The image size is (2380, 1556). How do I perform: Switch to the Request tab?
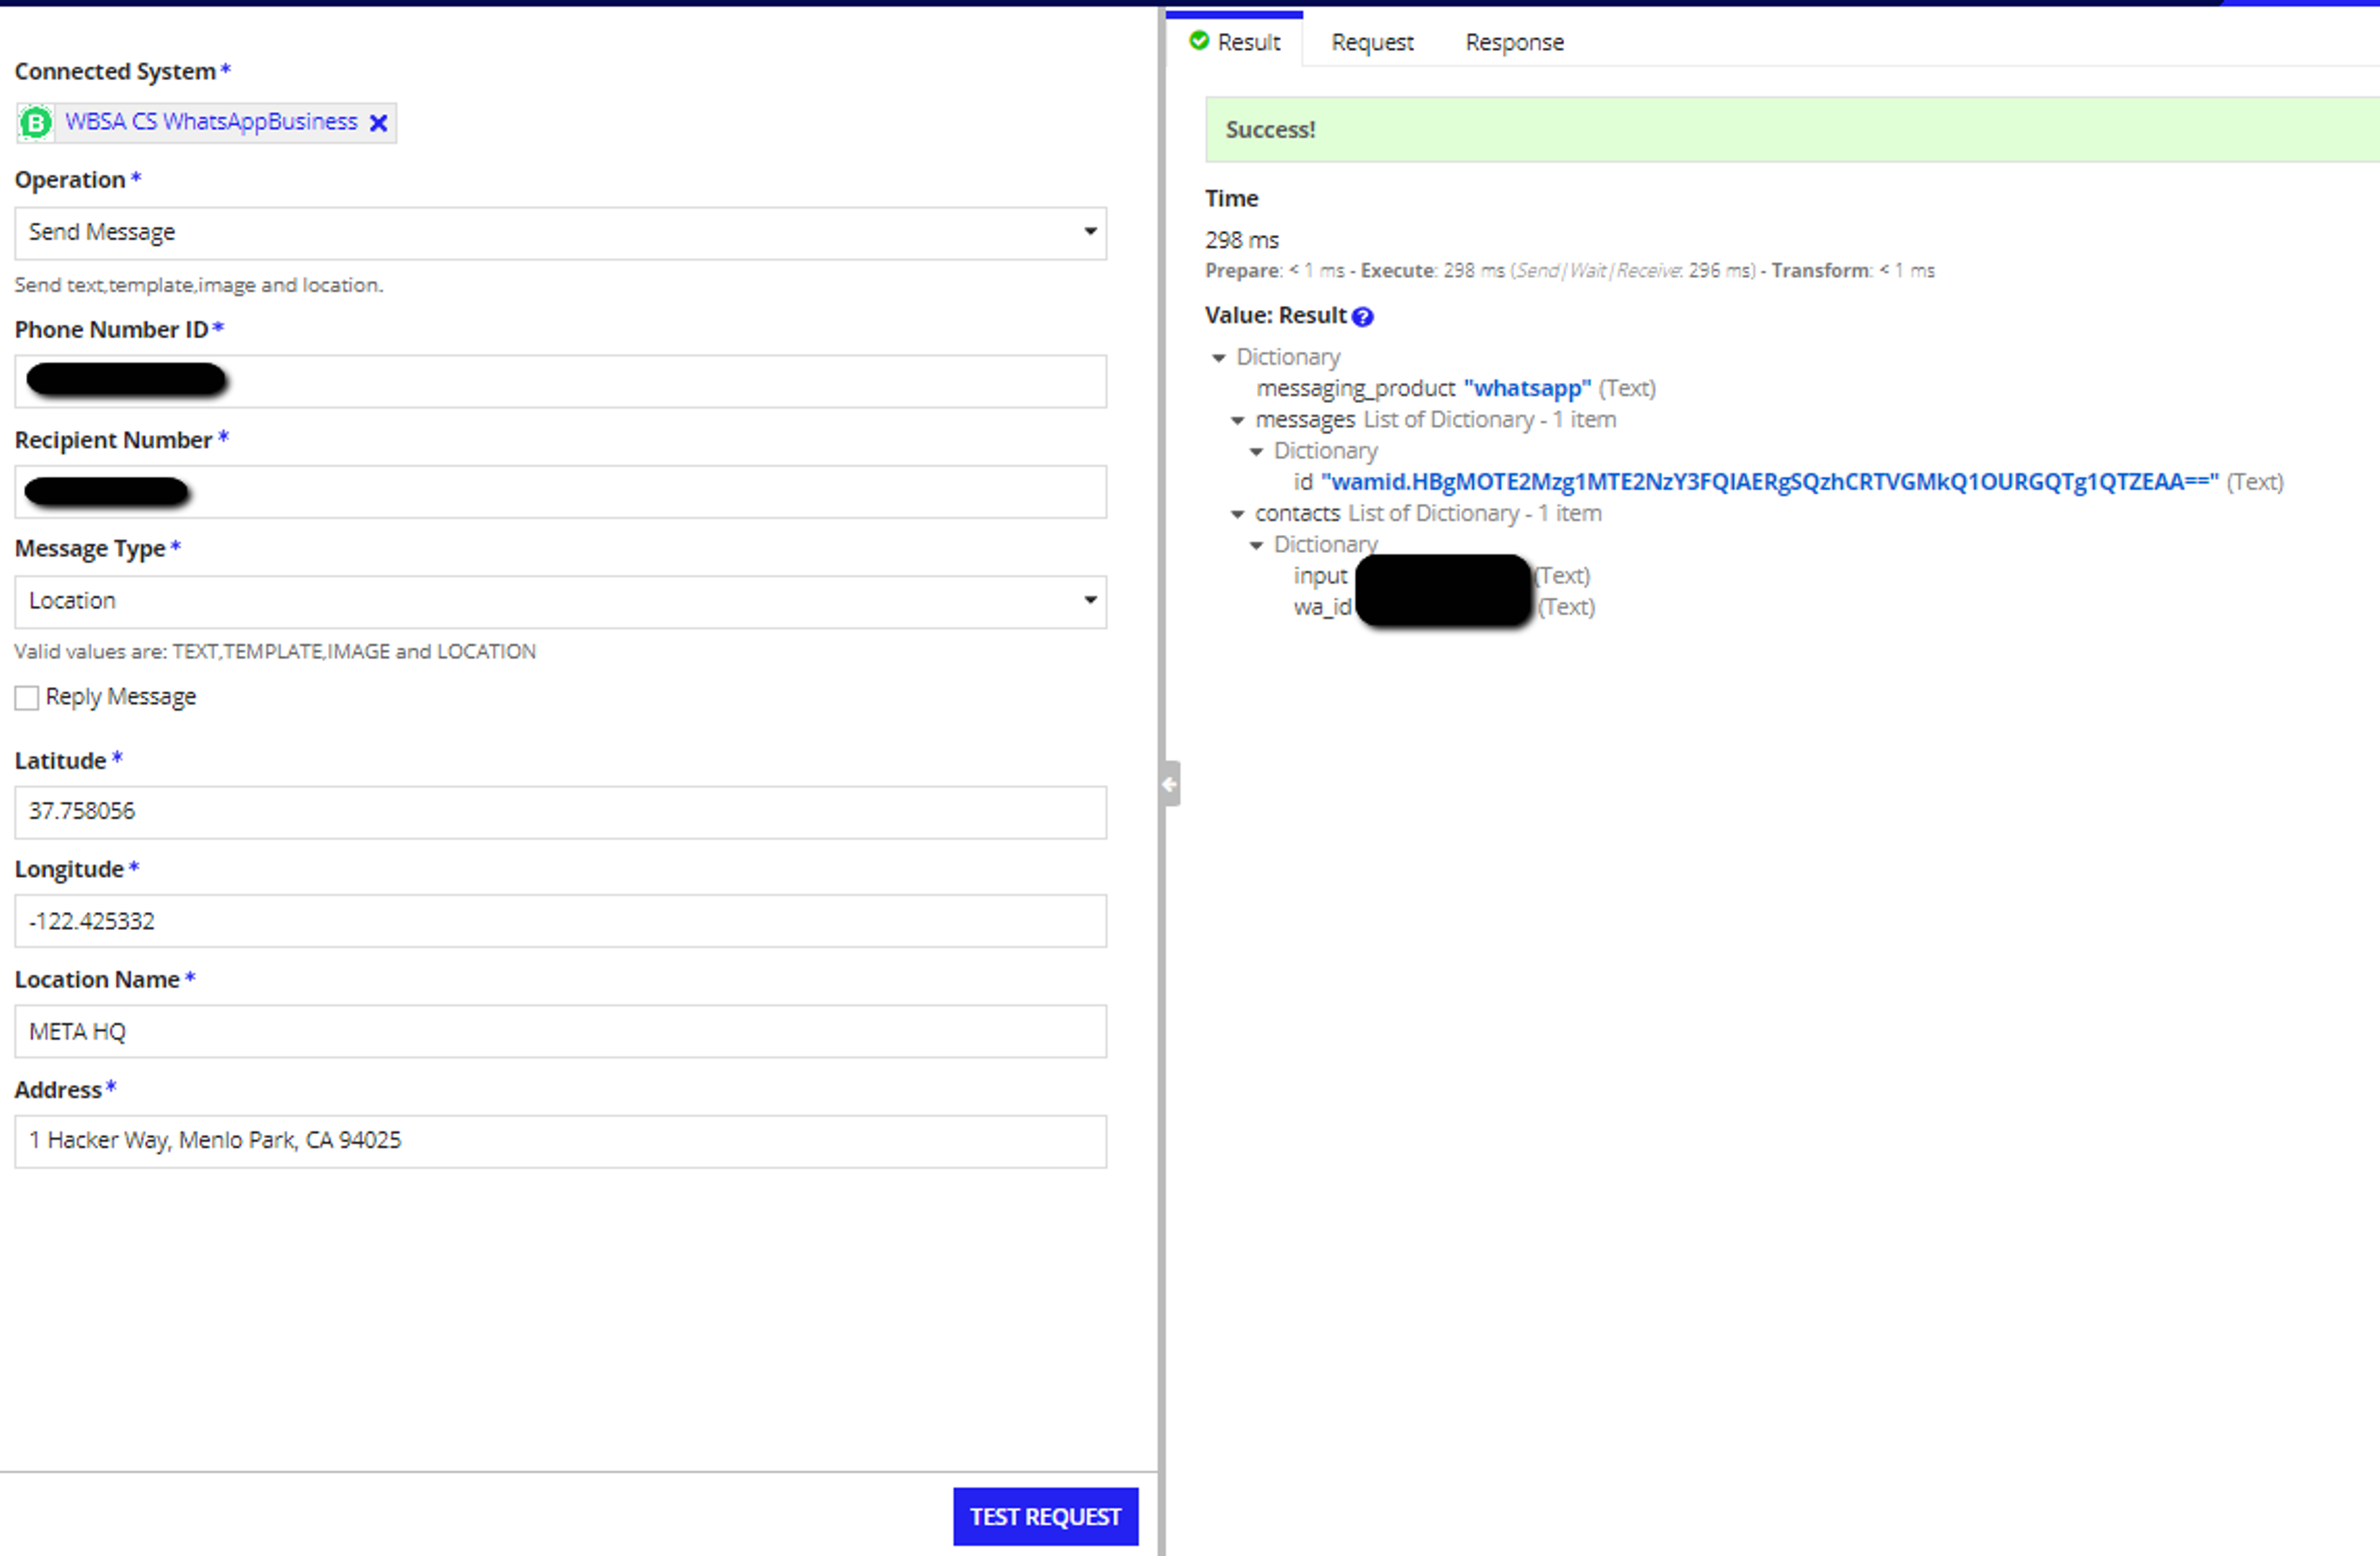tap(1372, 42)
